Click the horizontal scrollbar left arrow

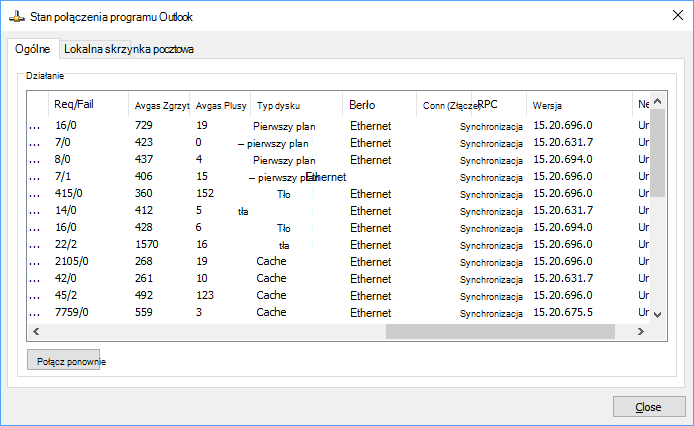pos(36,331)
